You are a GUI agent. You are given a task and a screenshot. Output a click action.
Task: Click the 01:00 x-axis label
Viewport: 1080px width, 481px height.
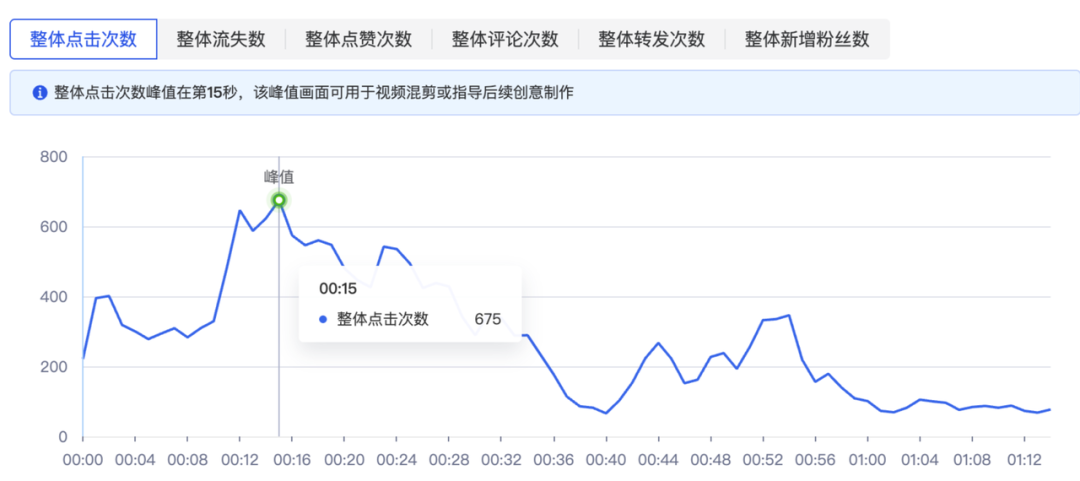(868, 460)
